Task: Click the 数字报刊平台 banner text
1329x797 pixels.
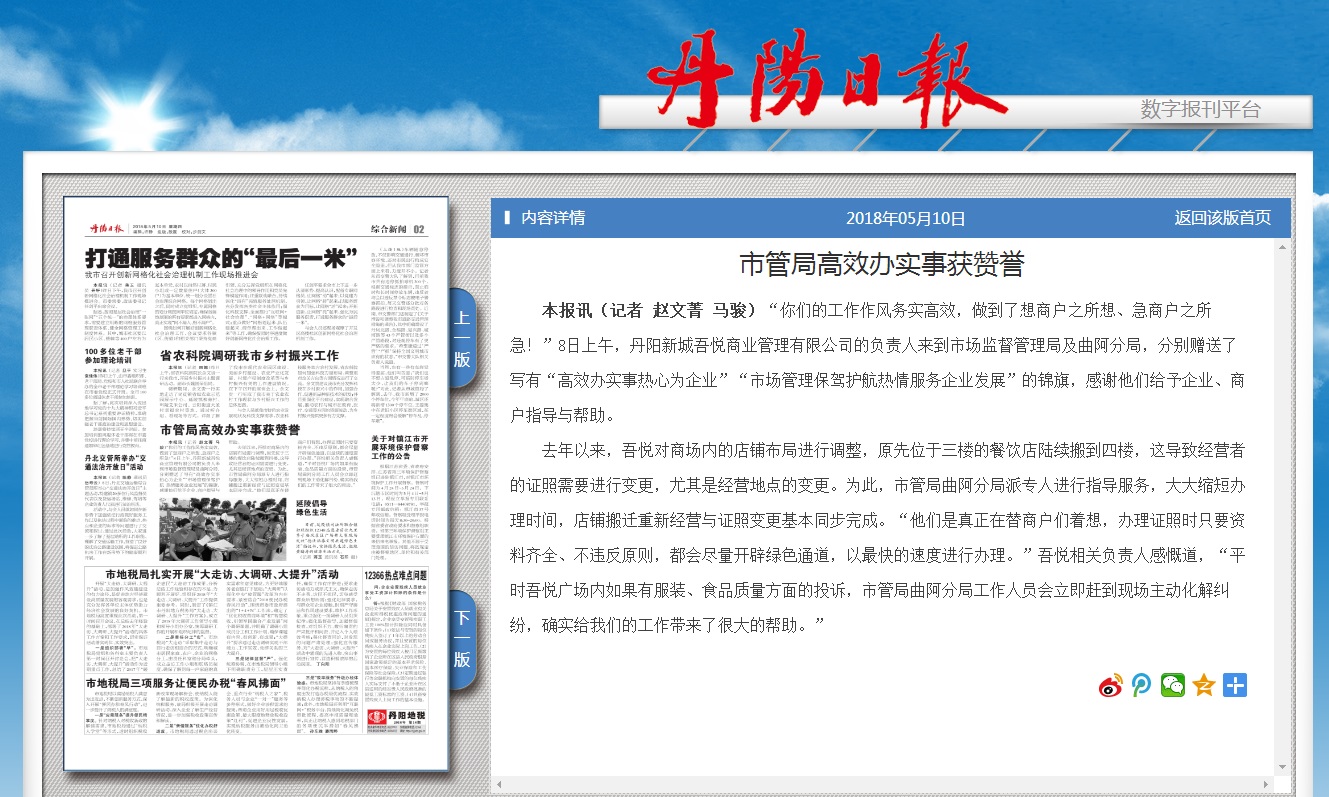Action: 1200,110
